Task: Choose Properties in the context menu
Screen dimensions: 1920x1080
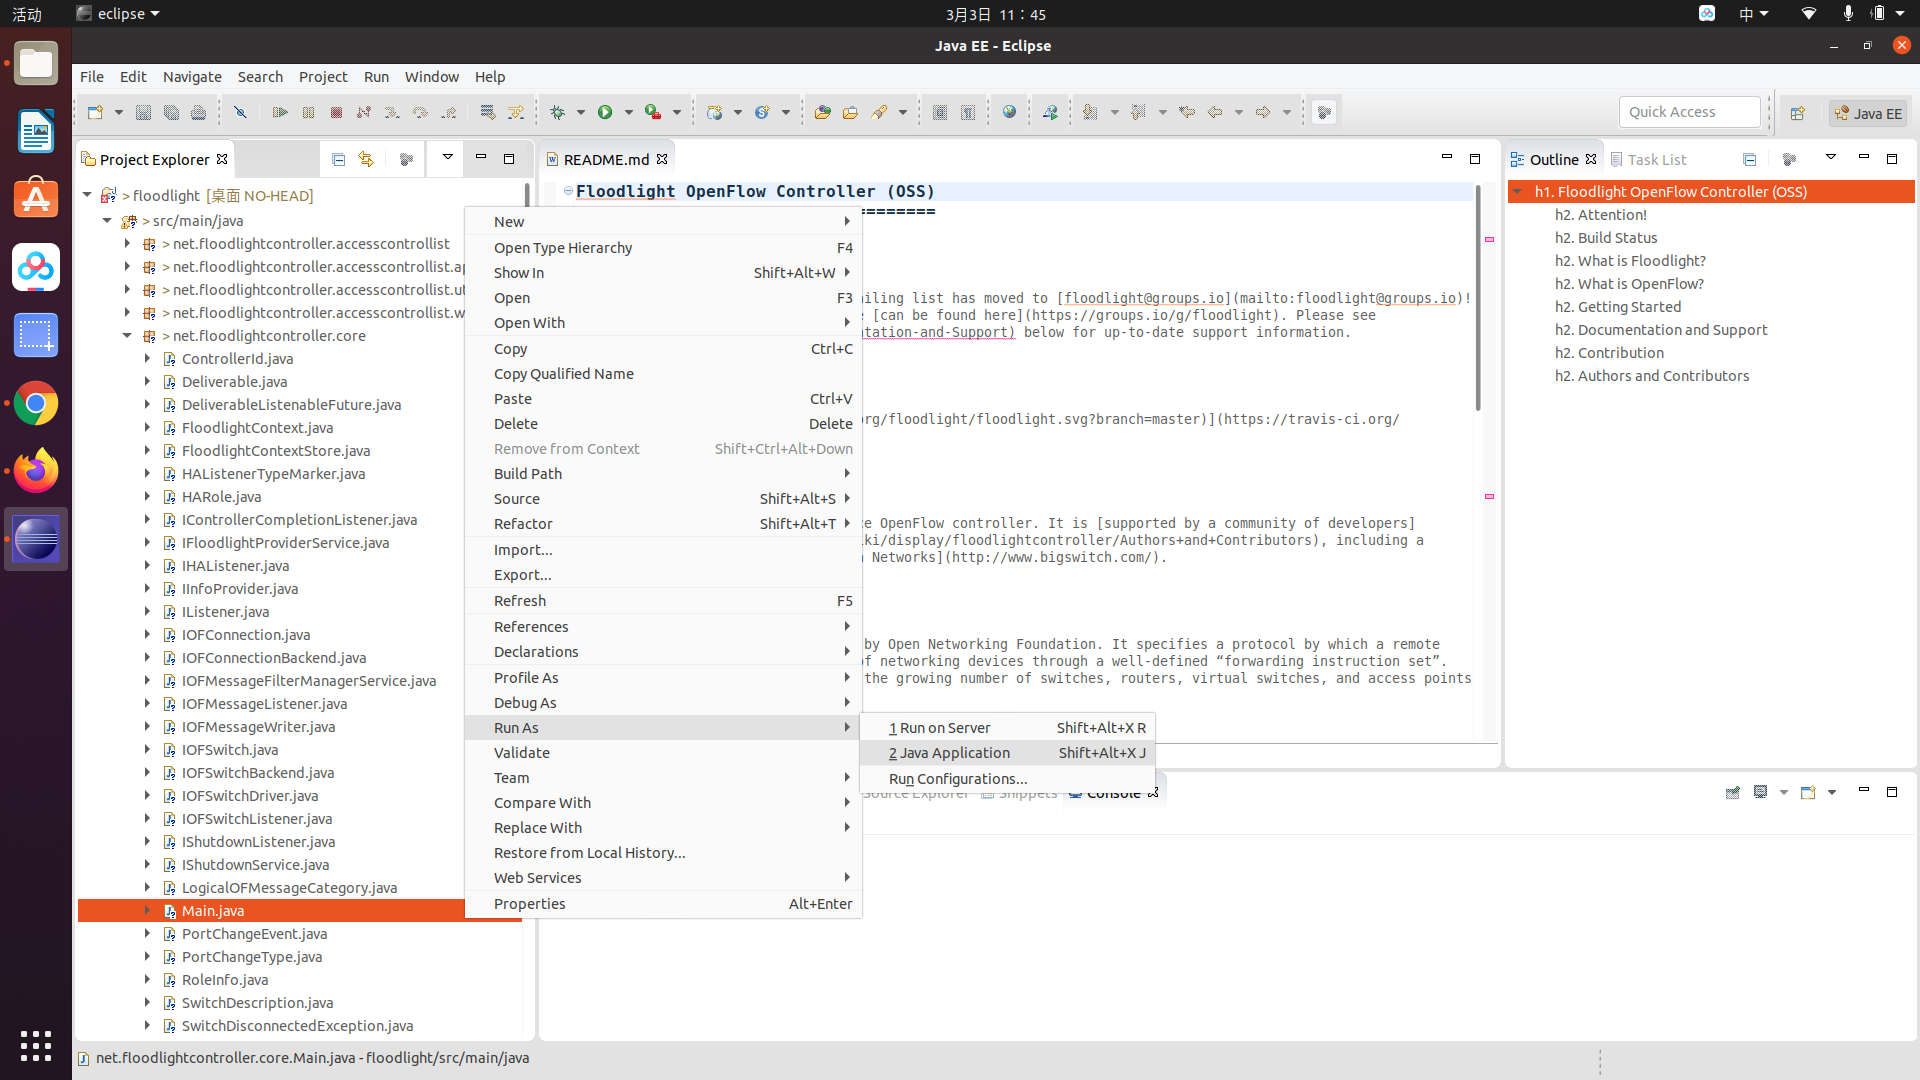Action: click(x=529, y=904)
